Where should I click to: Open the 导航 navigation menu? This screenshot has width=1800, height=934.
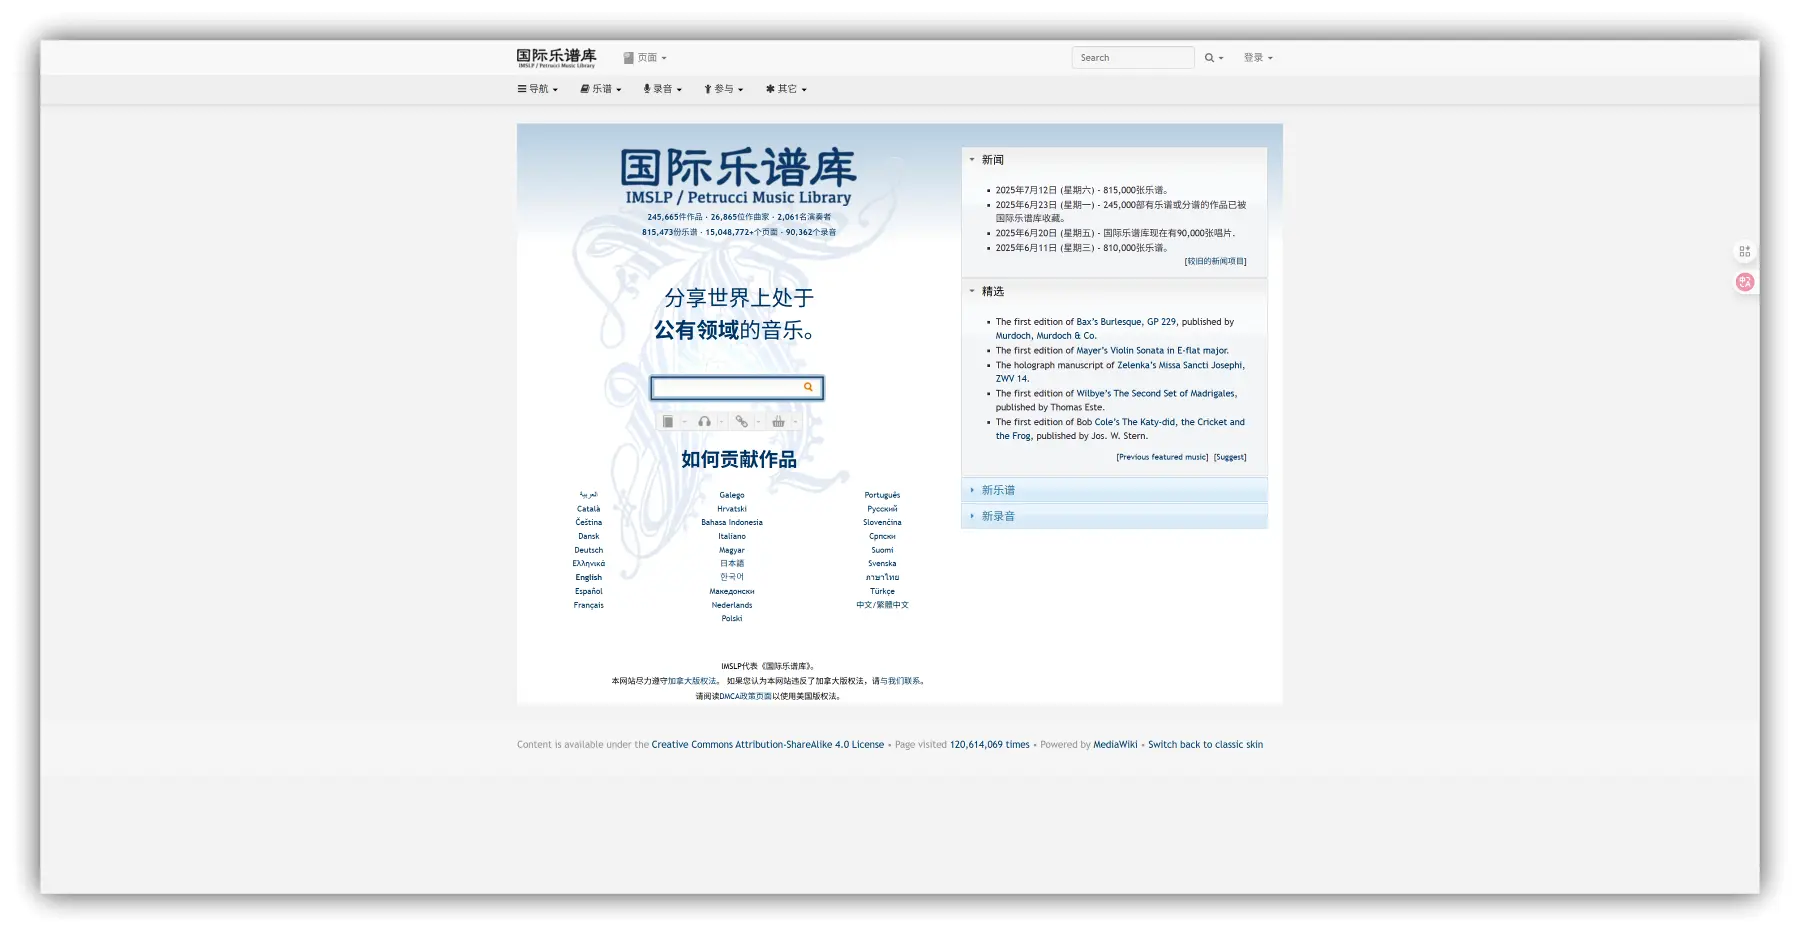pos(538,89)
